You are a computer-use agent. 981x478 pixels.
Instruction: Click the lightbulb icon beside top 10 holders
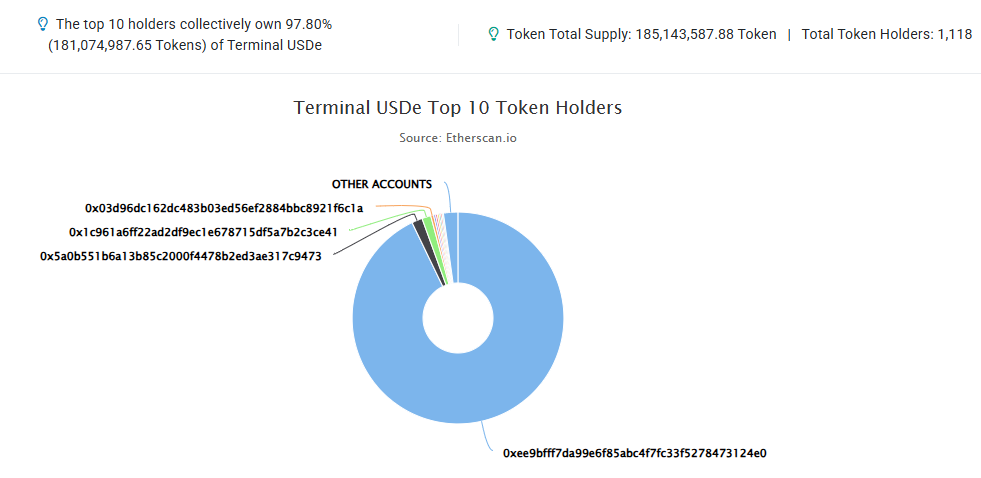pos(42,24)
